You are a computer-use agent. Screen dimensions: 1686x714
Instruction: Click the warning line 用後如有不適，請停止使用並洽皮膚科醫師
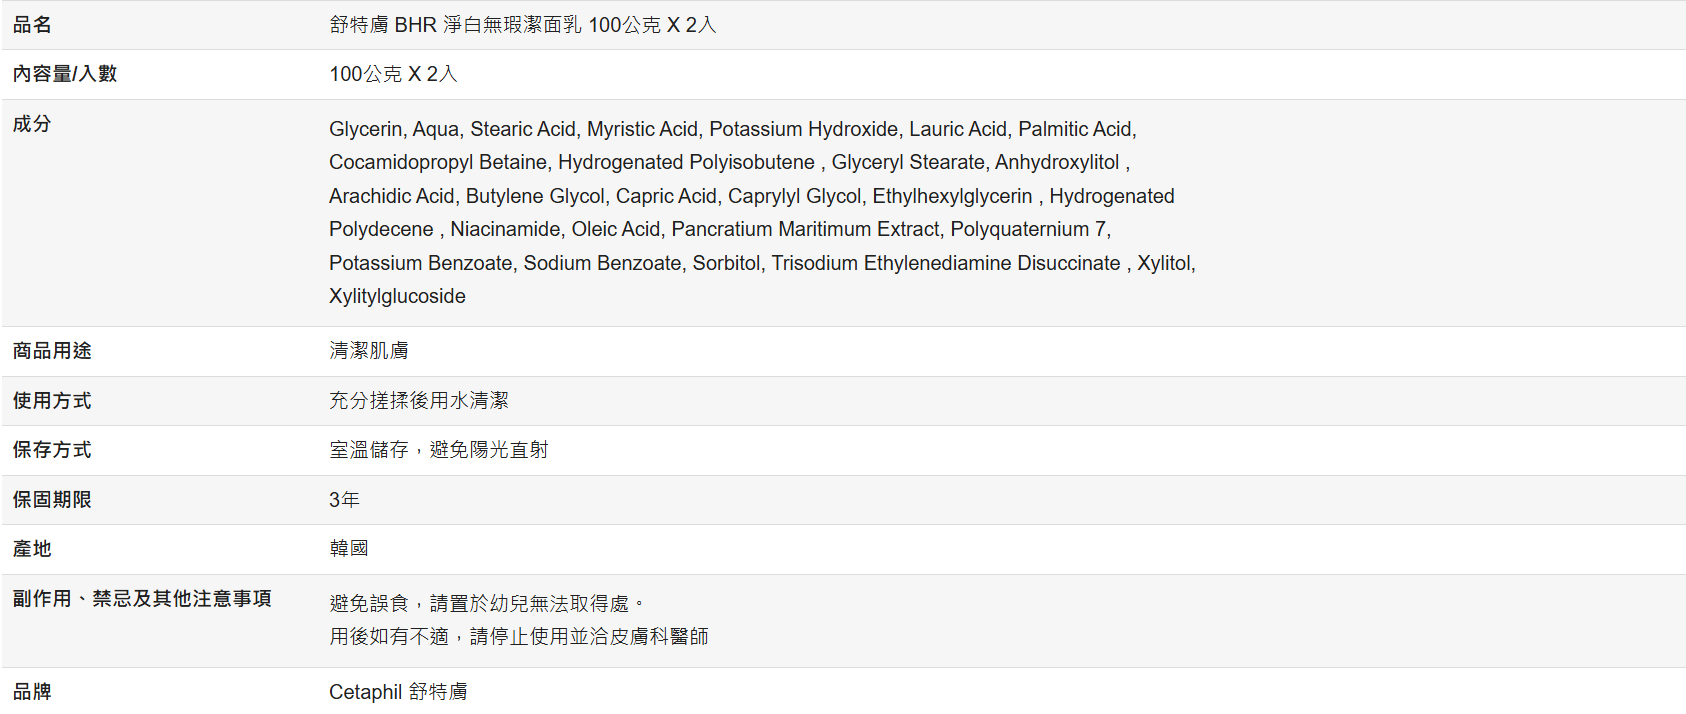(519, 637)
